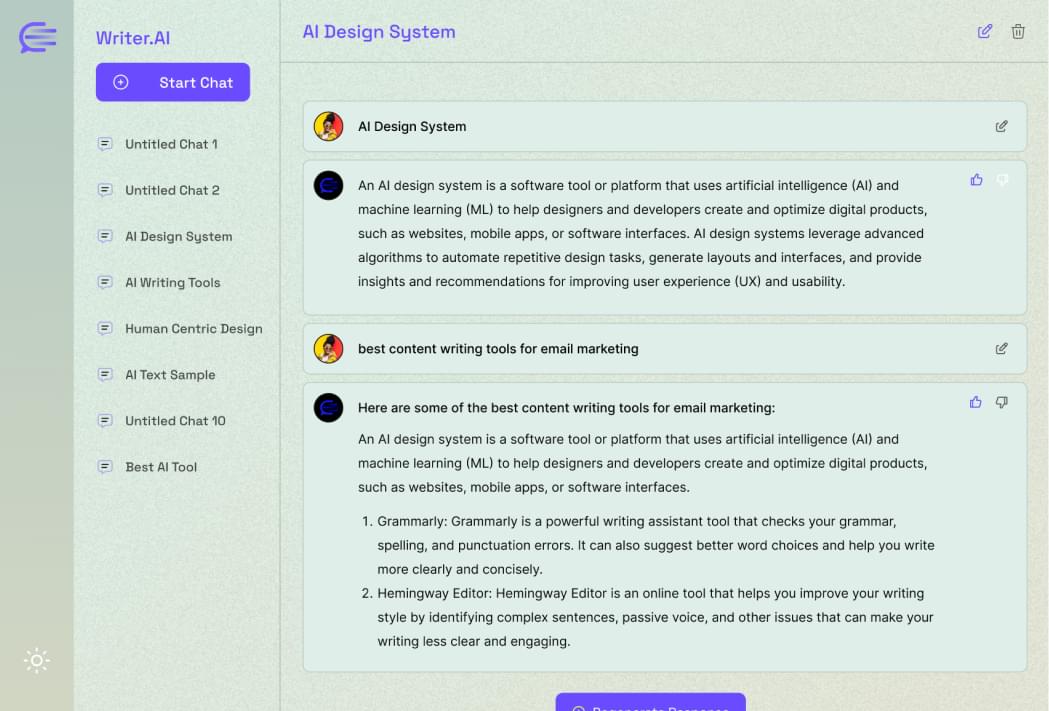Screen dimensions: 1049x711
Task: Open the AI Design System chat
Action: [x=178, y=237]
